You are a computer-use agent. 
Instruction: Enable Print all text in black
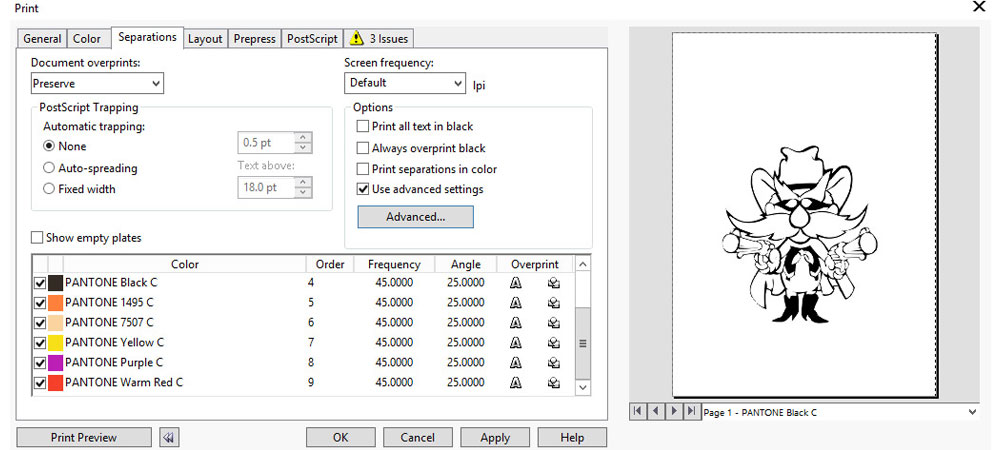tap(363, 127)
